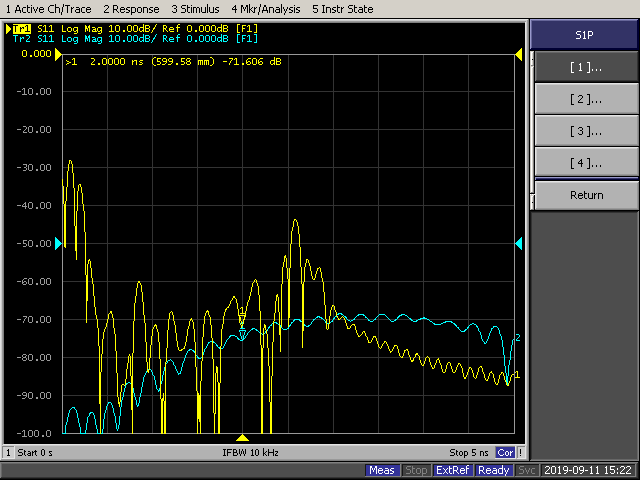Open the 4 Mkr/Analysis menu
Viewport: 640px width, 480px height.
264,9
